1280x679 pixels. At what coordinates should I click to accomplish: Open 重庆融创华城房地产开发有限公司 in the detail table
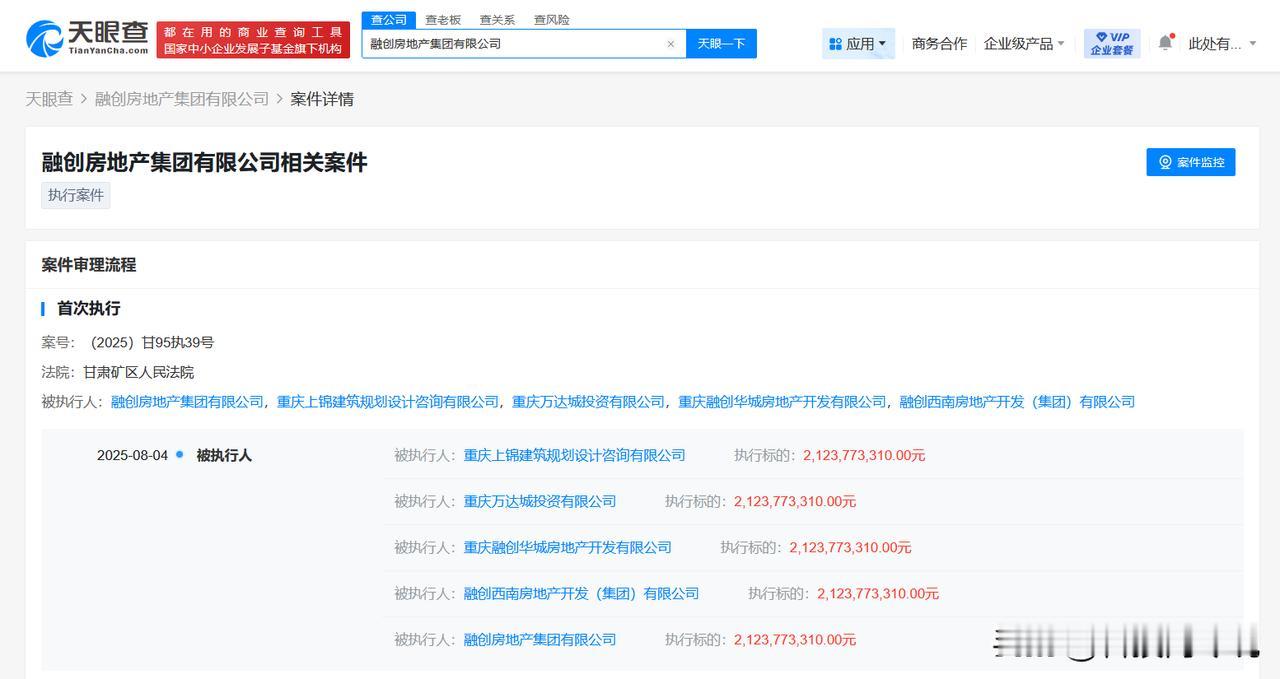point(567,547)
